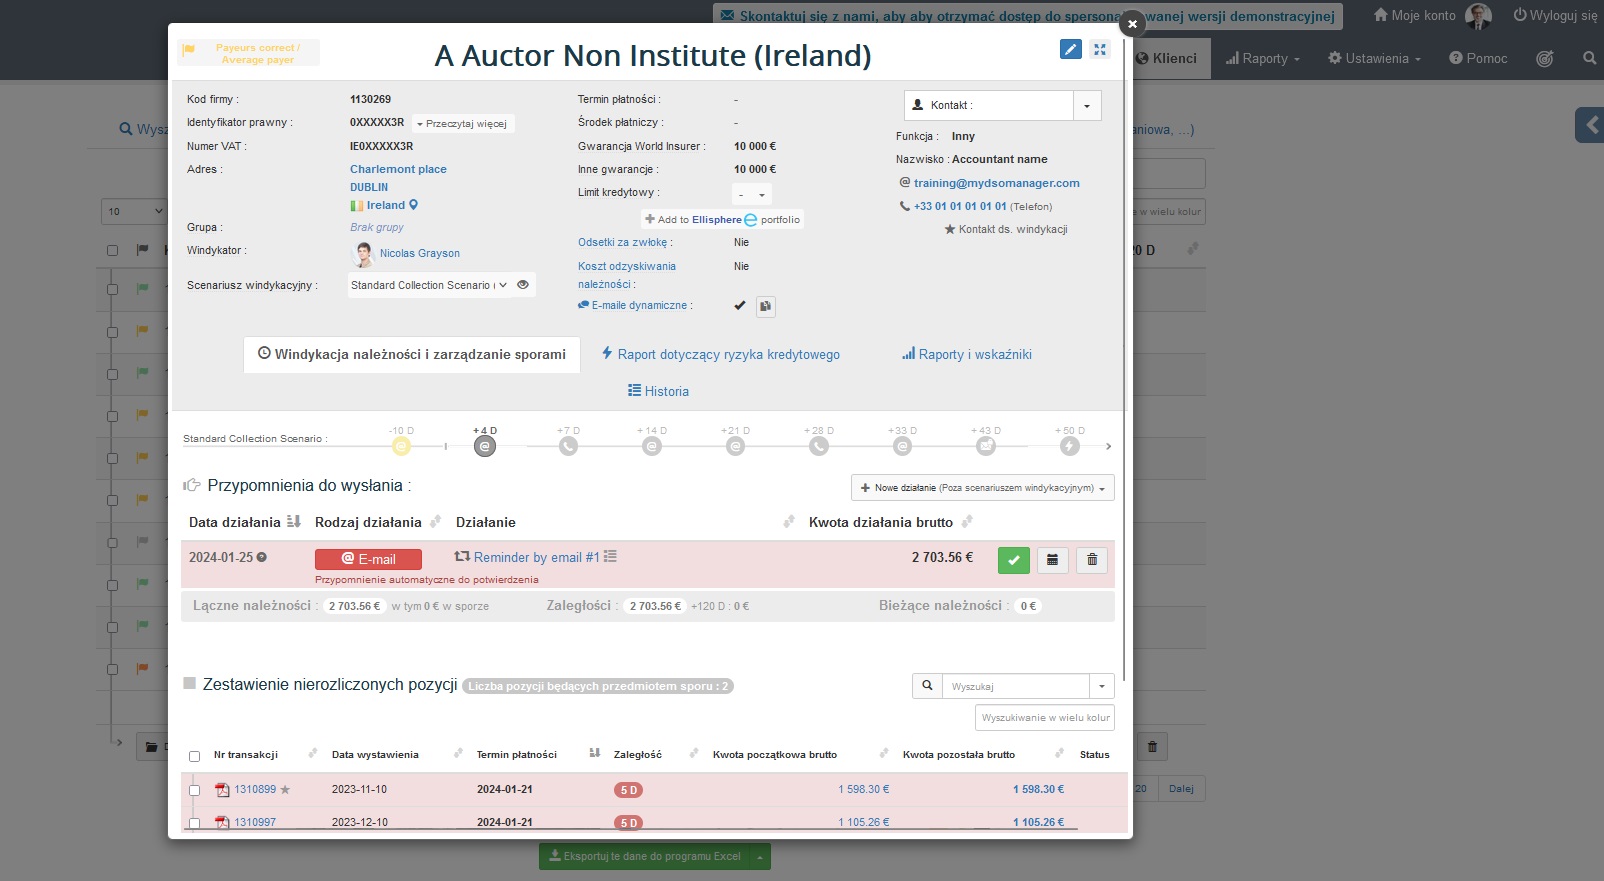Open the Historia tab
1604x881 pixels.
[x=658, y=391]
